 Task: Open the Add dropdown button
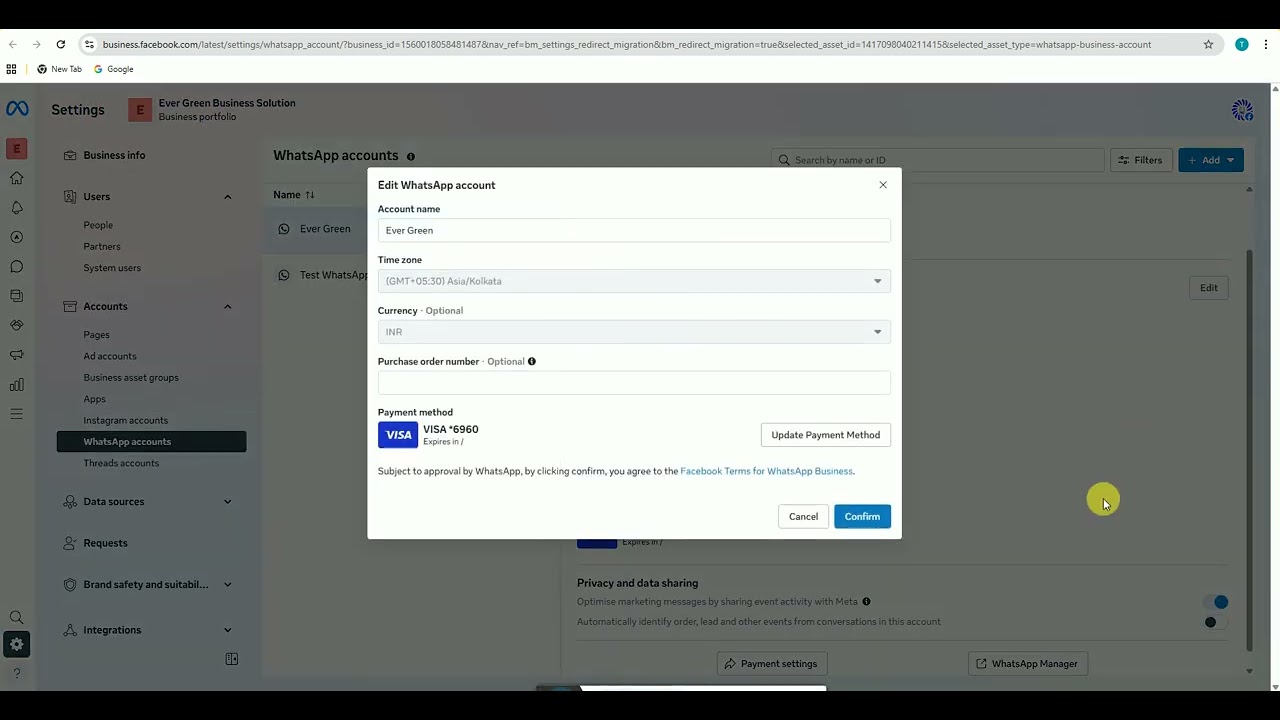[x=1211, y=160]
